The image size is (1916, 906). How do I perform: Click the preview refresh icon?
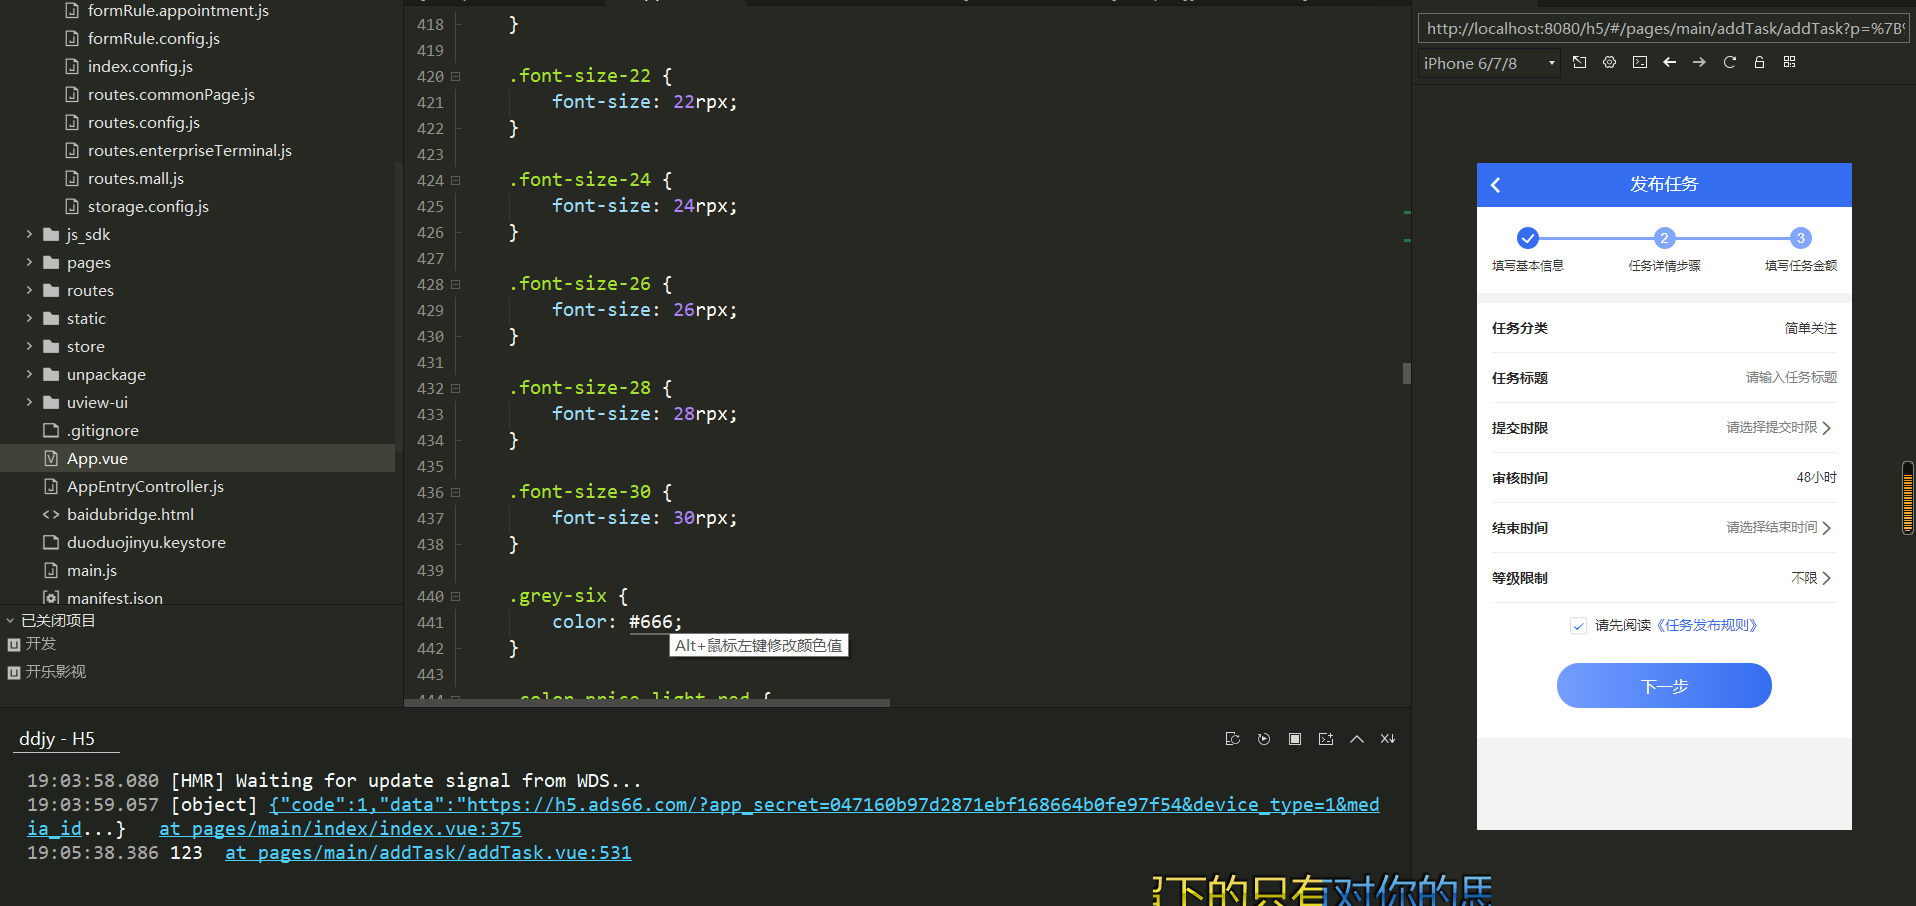[1729, 62]
